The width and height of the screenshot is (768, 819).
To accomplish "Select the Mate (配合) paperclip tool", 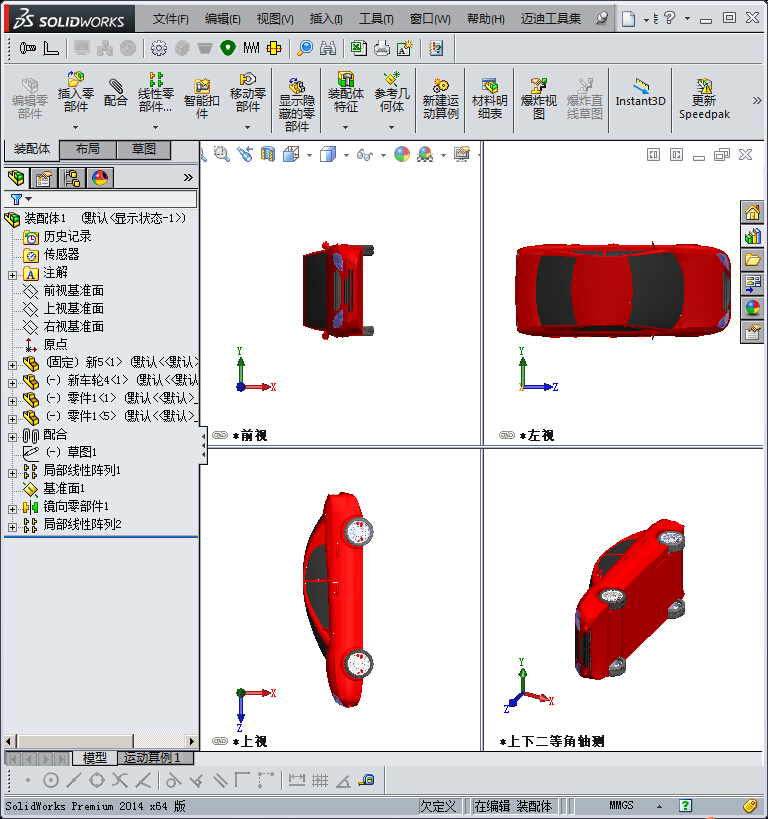I will pos(115,92).
